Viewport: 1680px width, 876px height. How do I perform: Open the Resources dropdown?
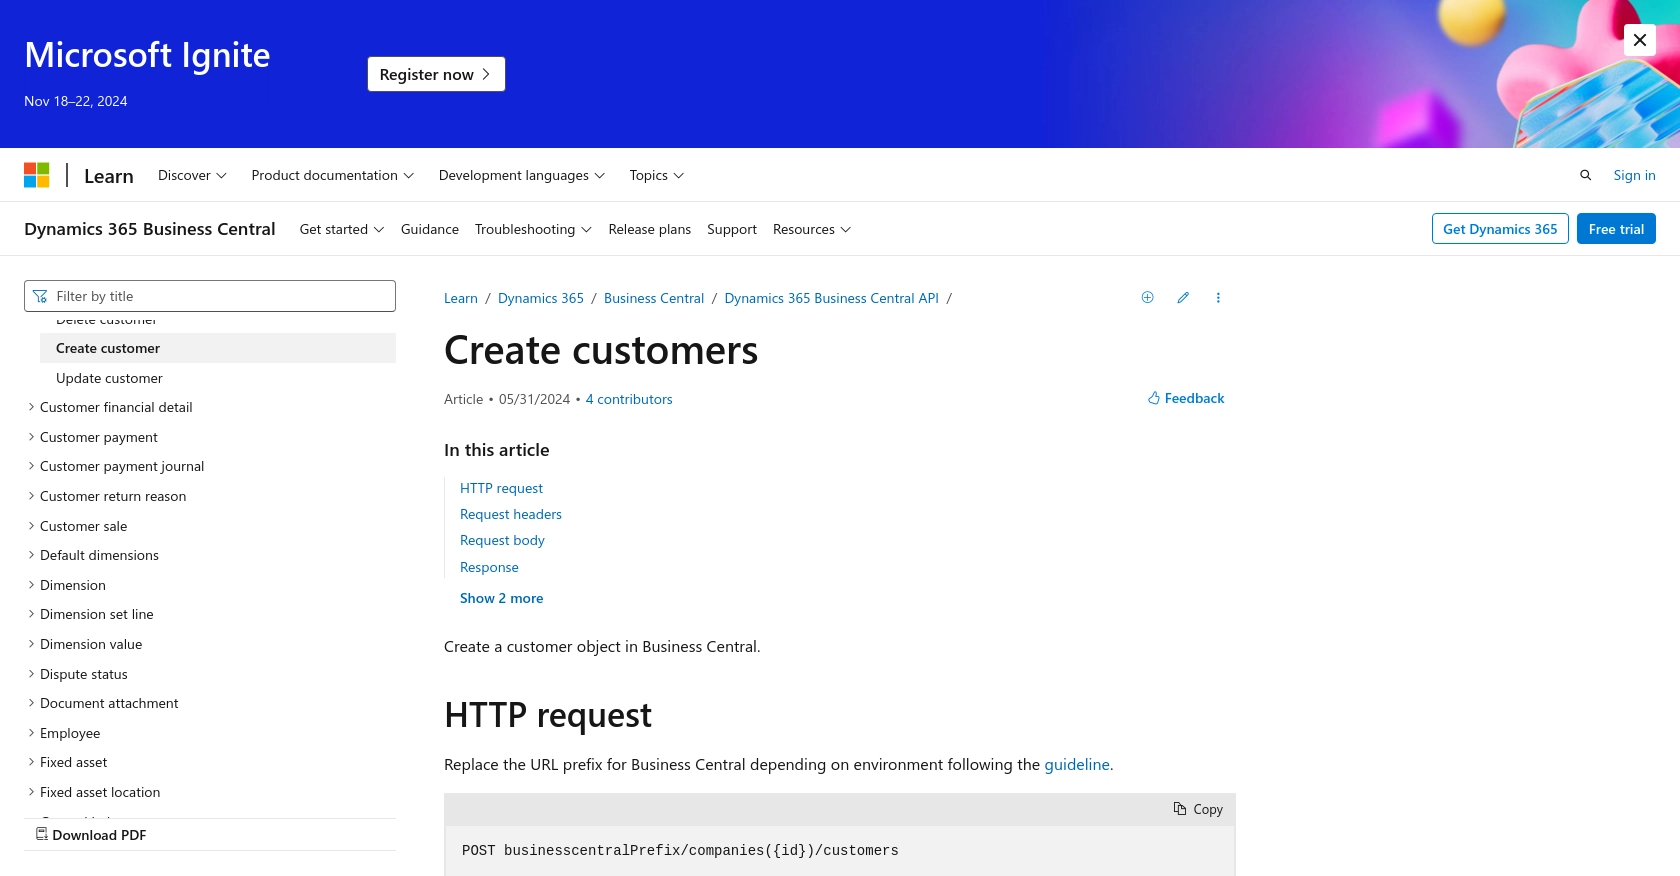(812, 229)
